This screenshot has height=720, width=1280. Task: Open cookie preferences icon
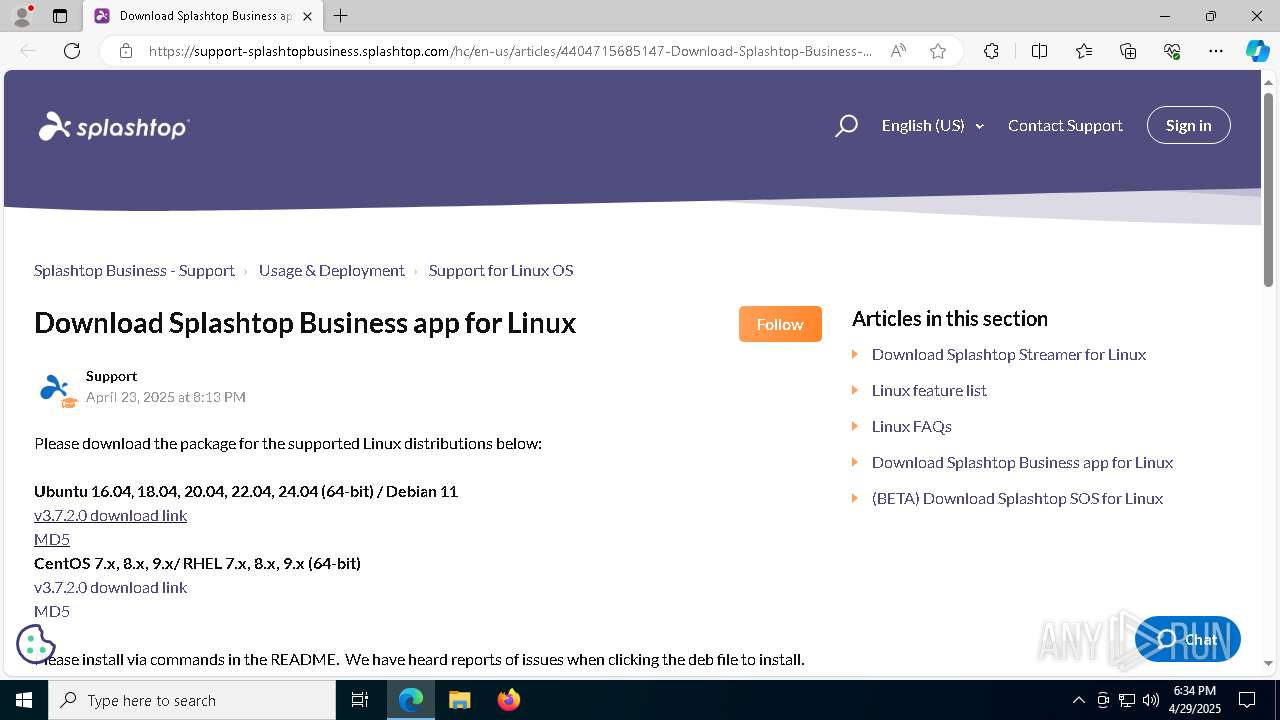point(36,644)
